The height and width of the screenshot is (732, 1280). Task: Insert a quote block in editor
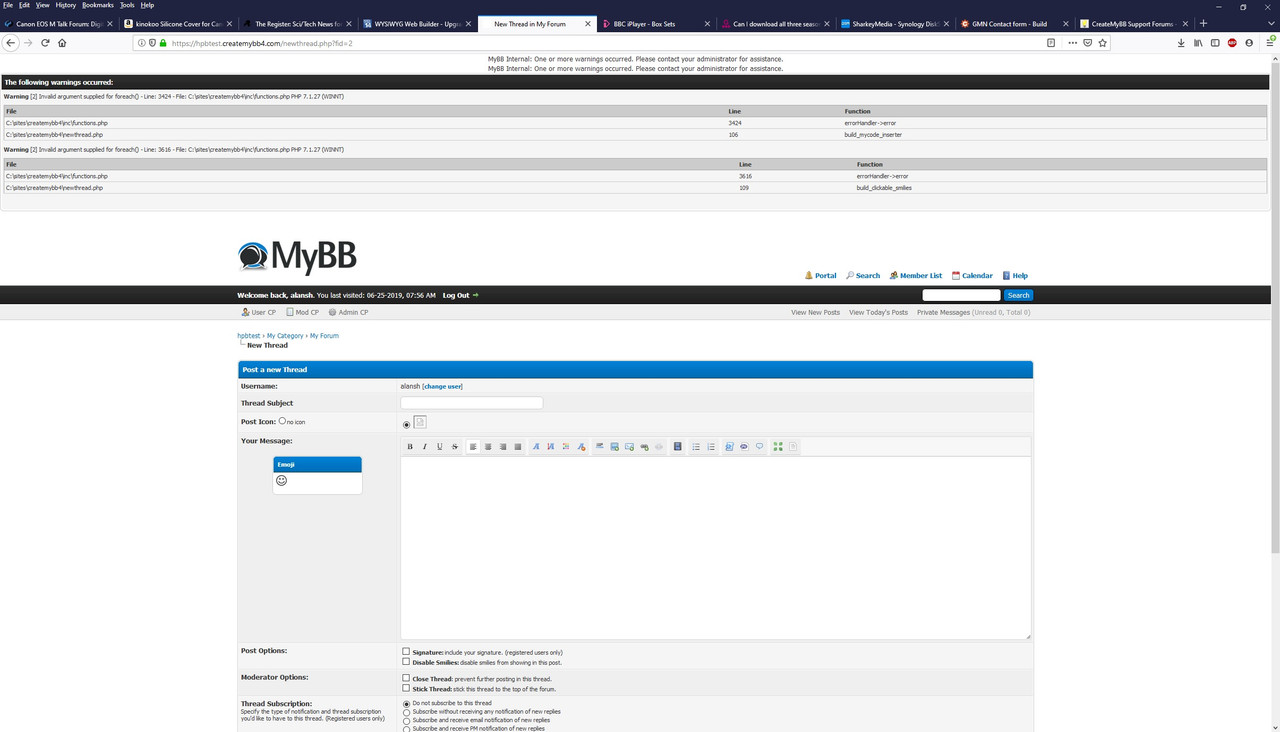click(x=760, y=446)
